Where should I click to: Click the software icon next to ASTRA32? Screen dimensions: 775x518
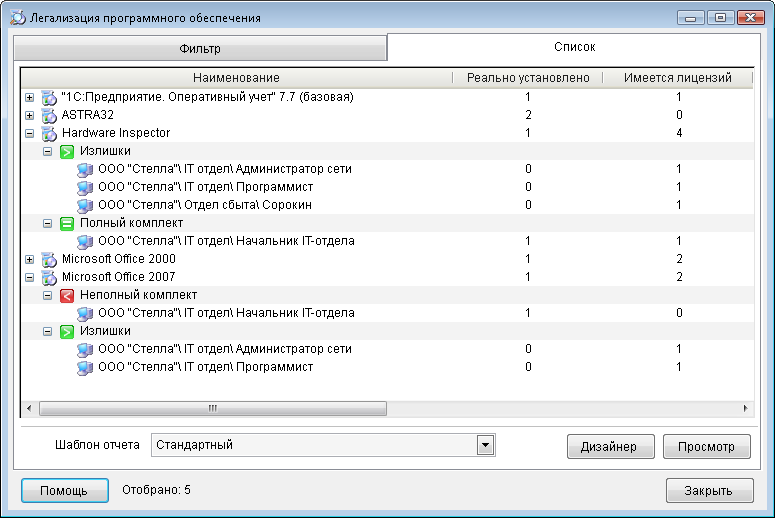[x=49, y=115]
